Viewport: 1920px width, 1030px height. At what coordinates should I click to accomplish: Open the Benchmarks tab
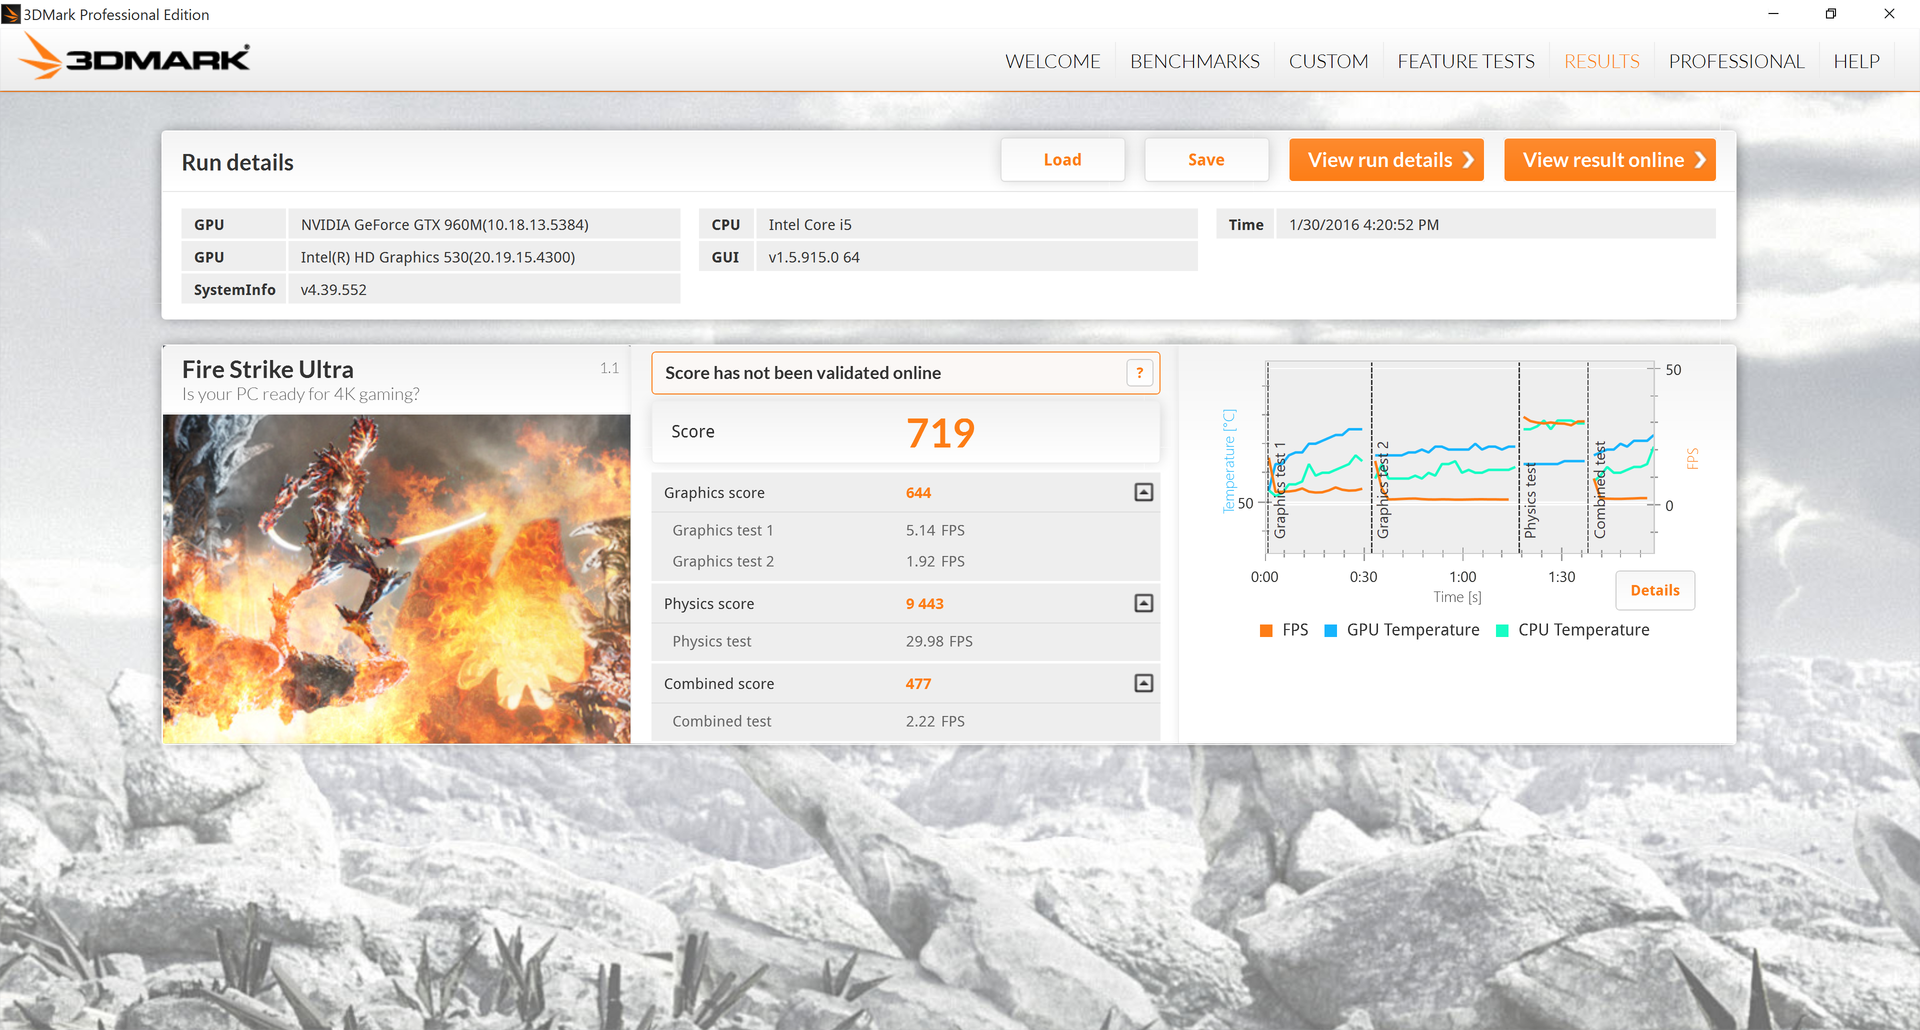click(x=1194, y=61)
